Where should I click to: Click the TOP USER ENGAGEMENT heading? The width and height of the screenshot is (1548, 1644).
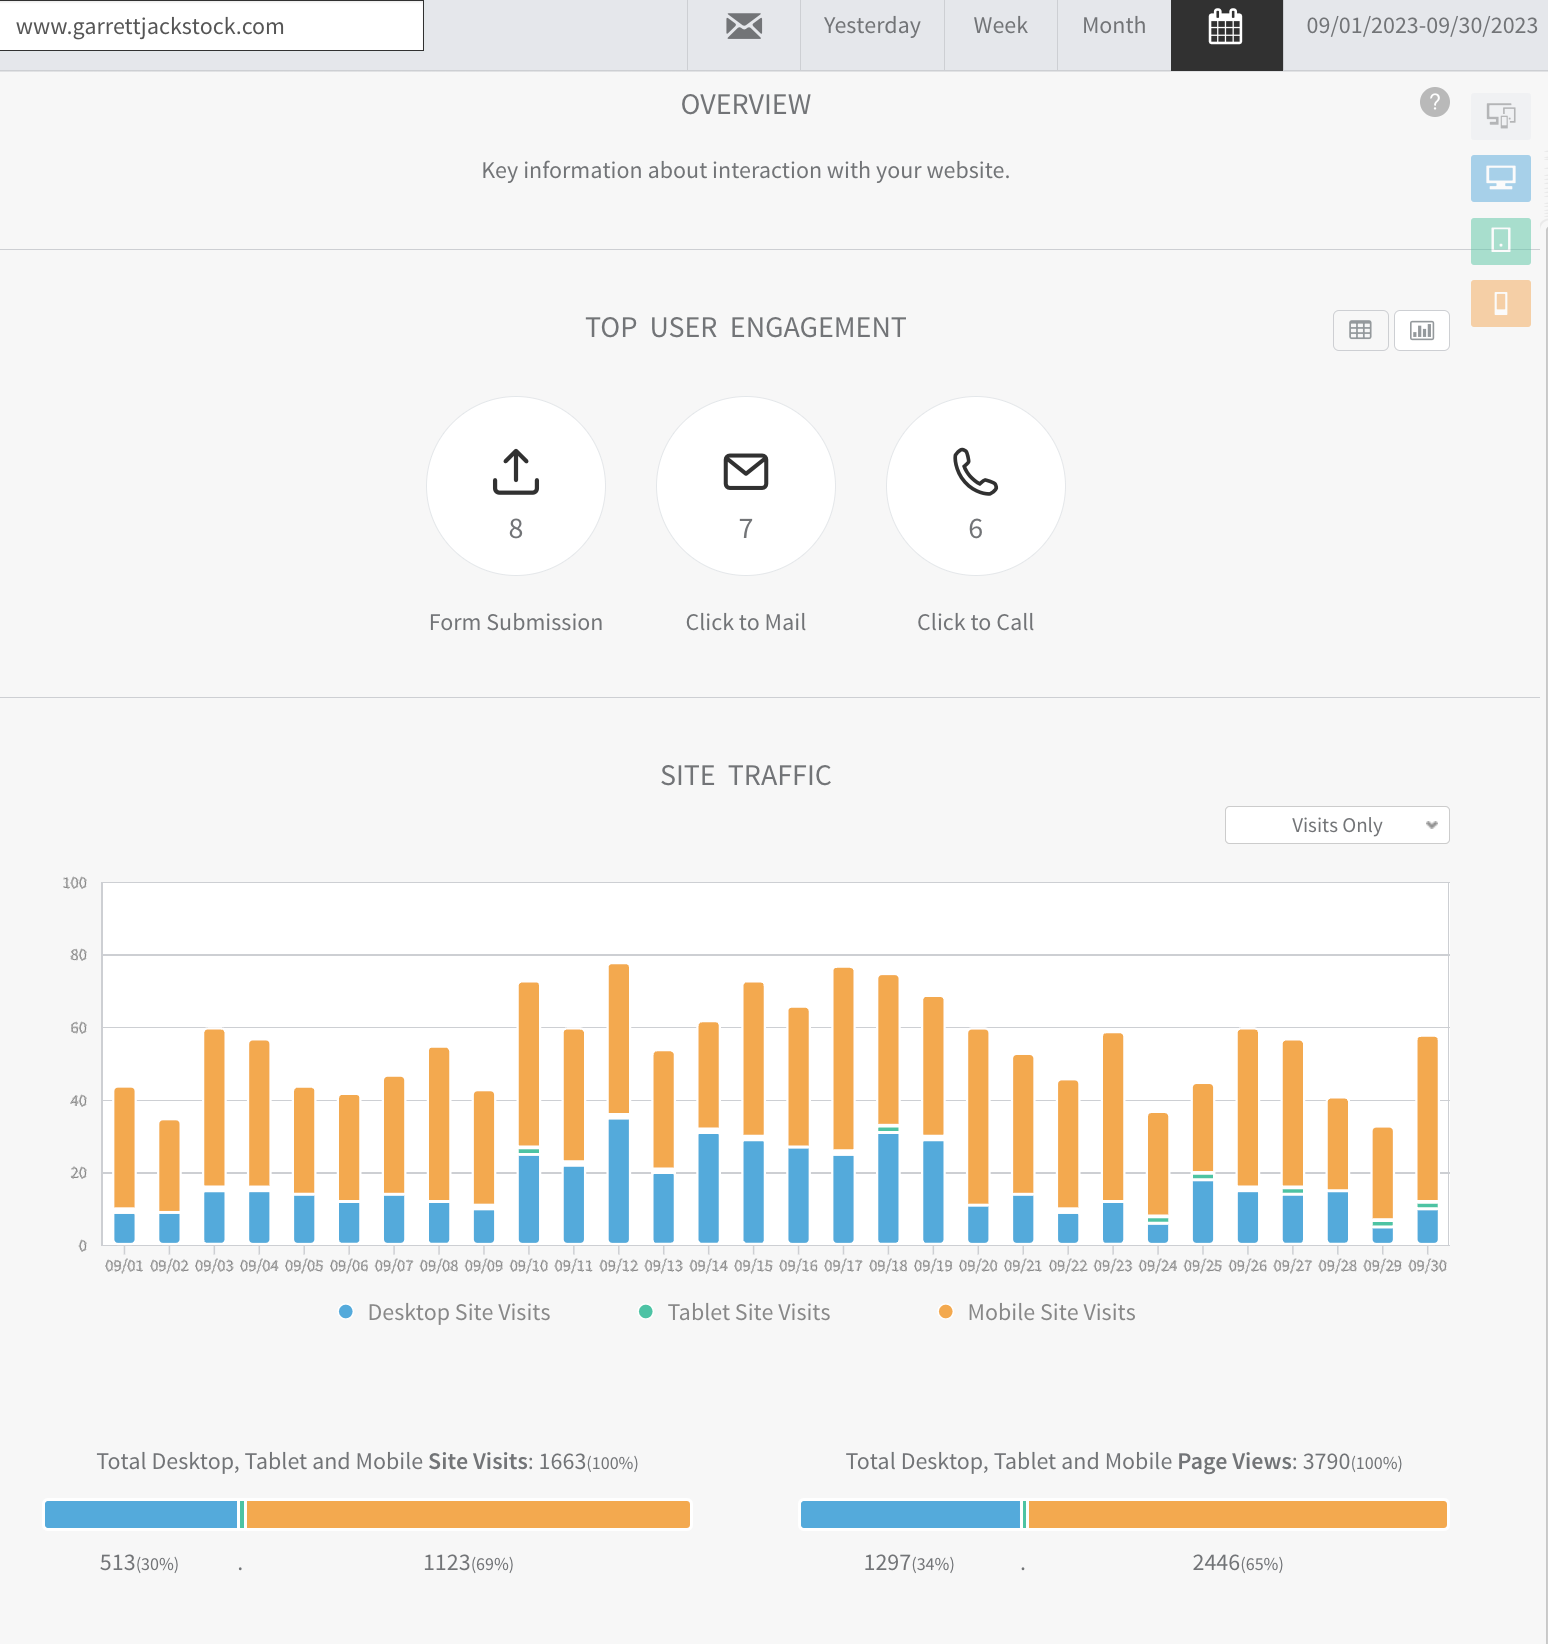[746, 328]
